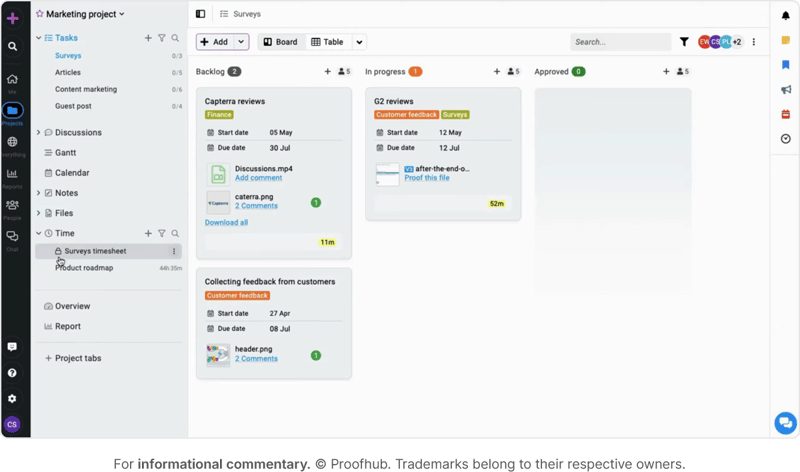Toggle the sidebar panel icon
Viewport: 800px width, 472px height.
[x=201, y=14]
